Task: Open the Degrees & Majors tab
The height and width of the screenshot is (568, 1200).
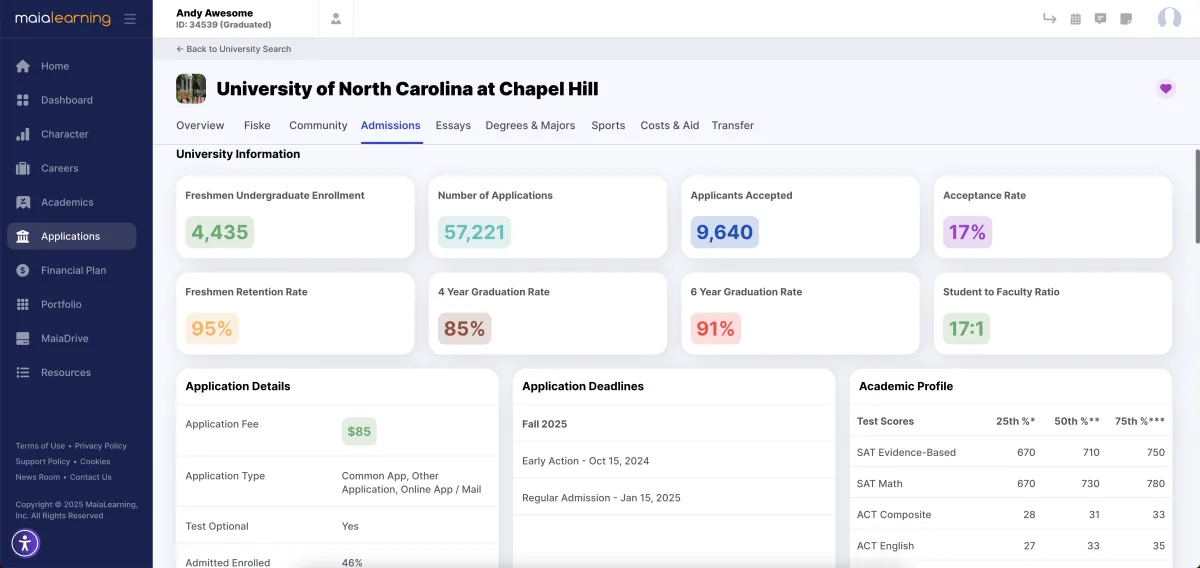Action: (530, 125)
